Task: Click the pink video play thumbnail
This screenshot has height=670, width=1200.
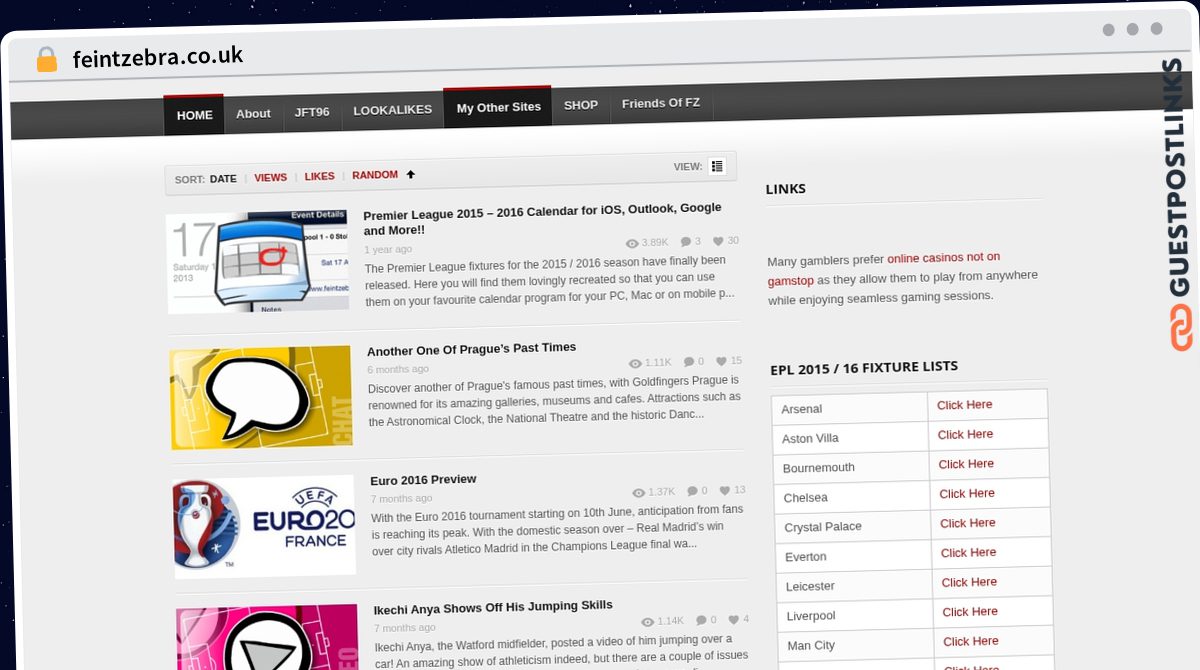Action: [268, 637]
